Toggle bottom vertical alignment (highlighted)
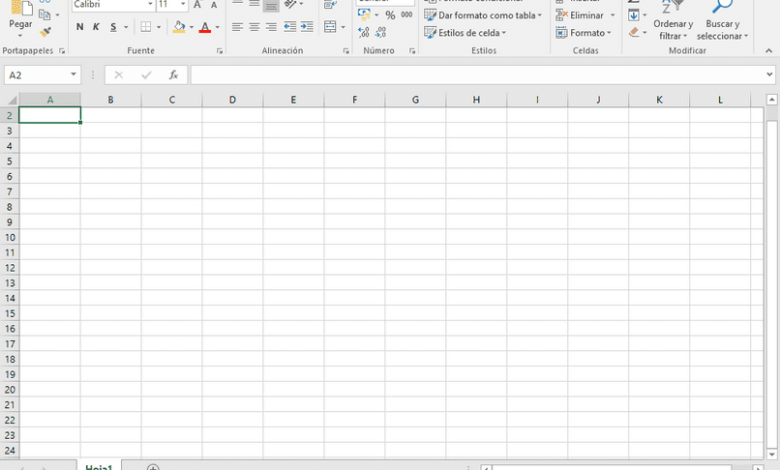Screen dimensions: 780x470 point(271,5)
